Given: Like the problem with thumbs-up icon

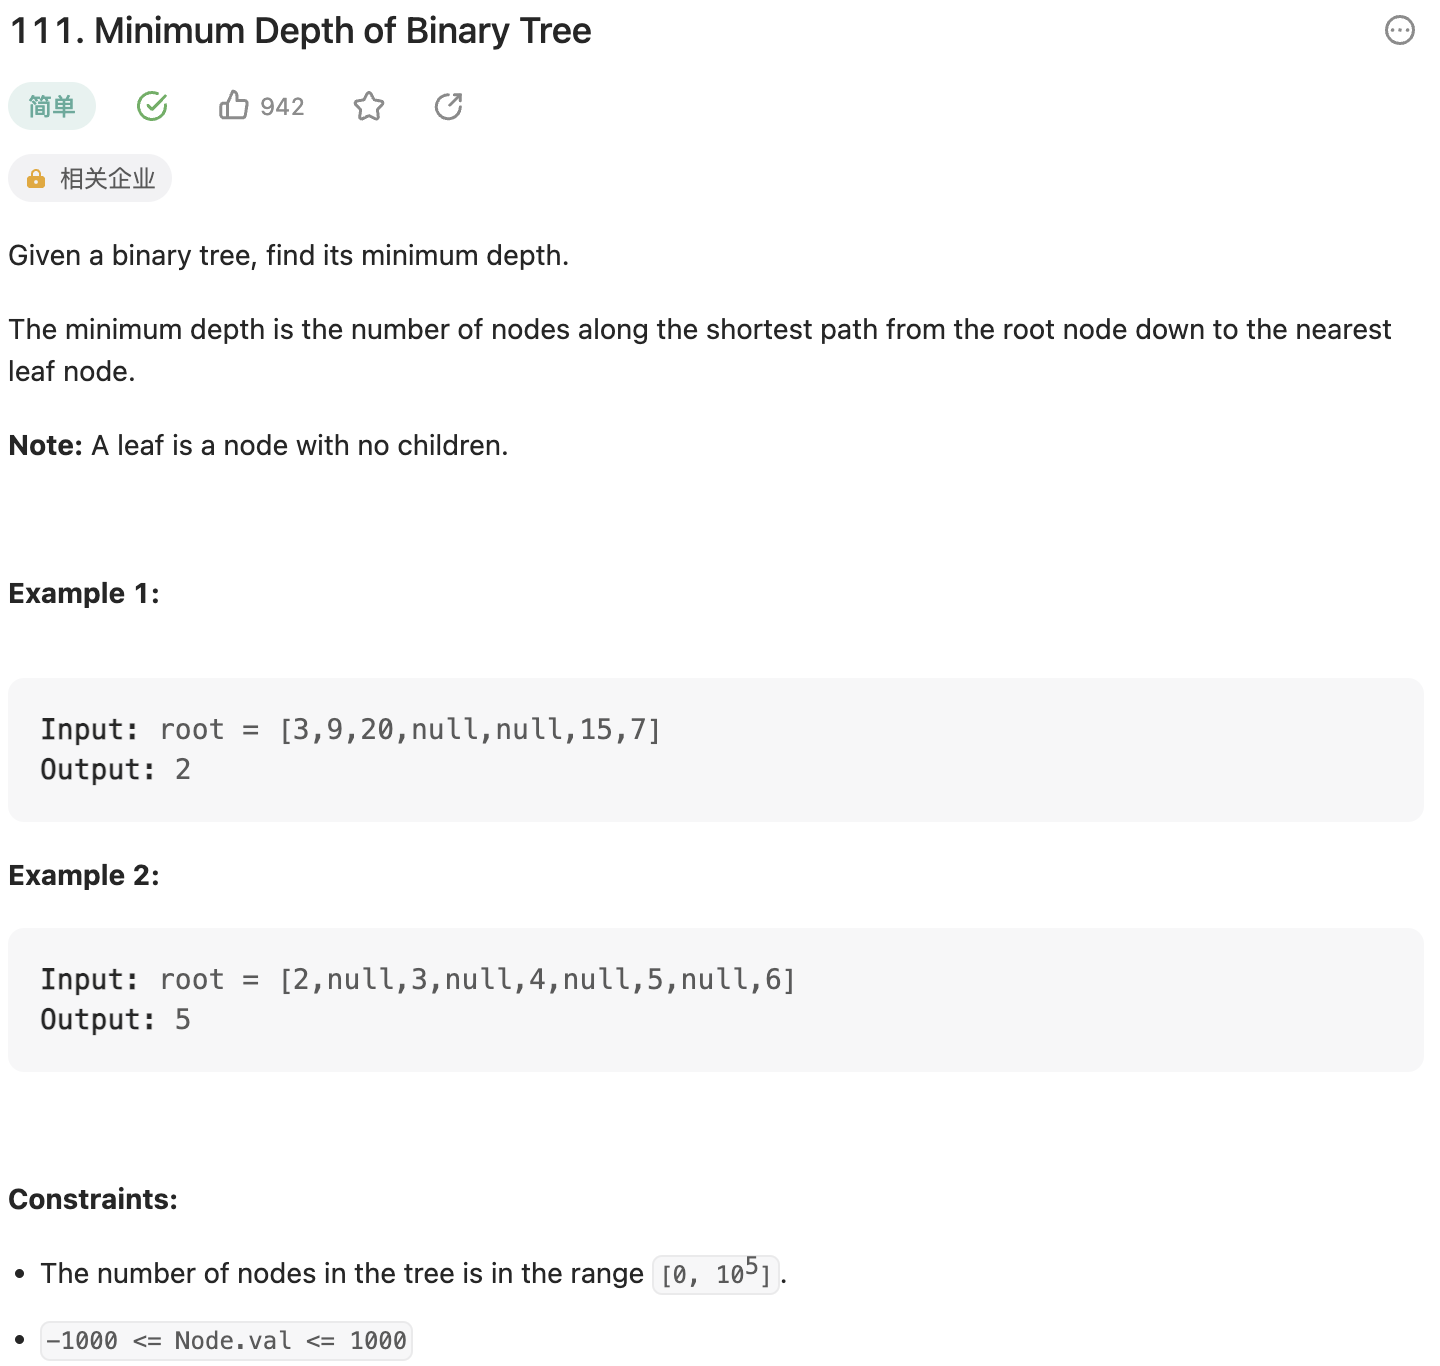Looking at the screenshot, I should point(234,105).
